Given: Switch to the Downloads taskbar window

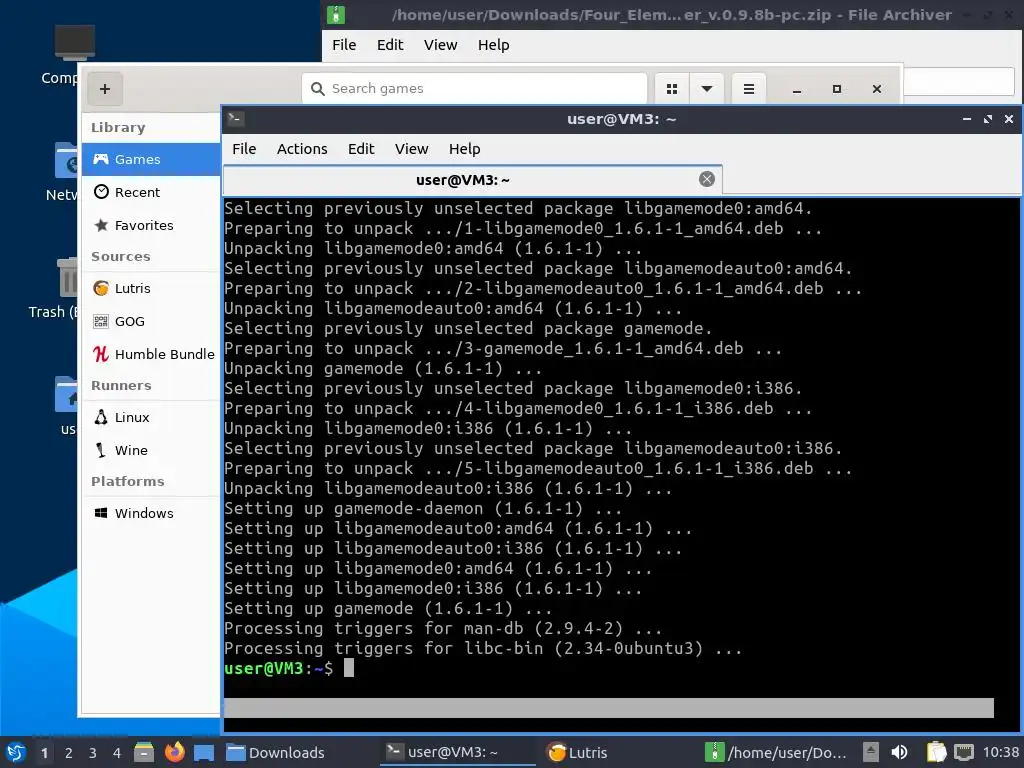Looking at the screenshot, I should coord(298,752).
